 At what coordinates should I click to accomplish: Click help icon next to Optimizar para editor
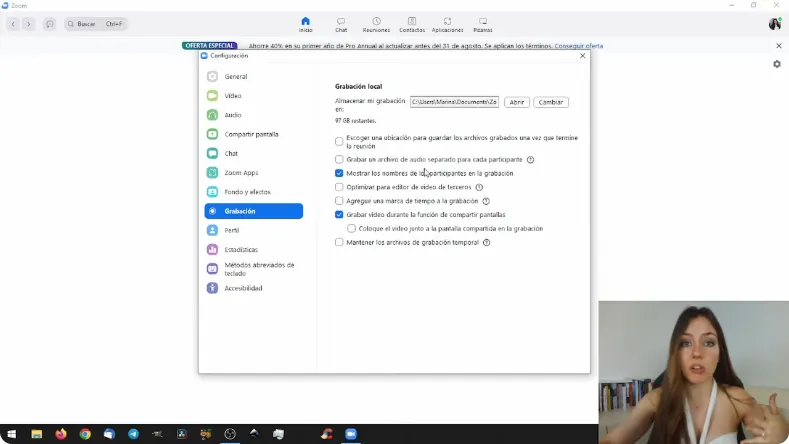pos(479,187)
